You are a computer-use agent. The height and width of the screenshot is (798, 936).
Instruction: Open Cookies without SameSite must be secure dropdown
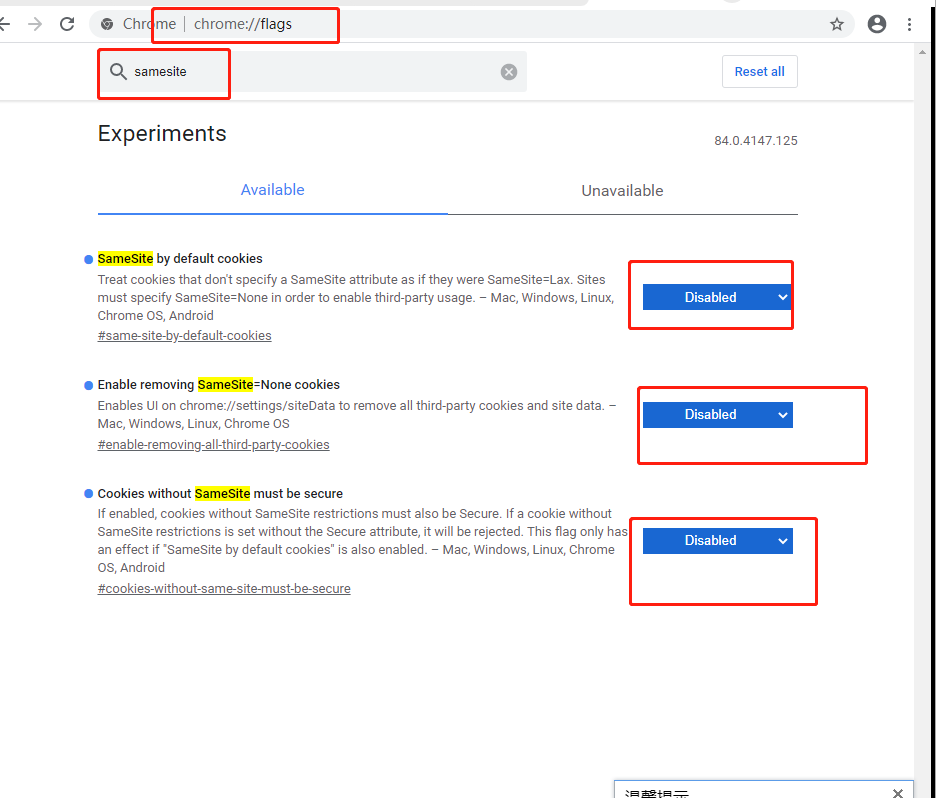pyautogui.click(x=717, y=540)
